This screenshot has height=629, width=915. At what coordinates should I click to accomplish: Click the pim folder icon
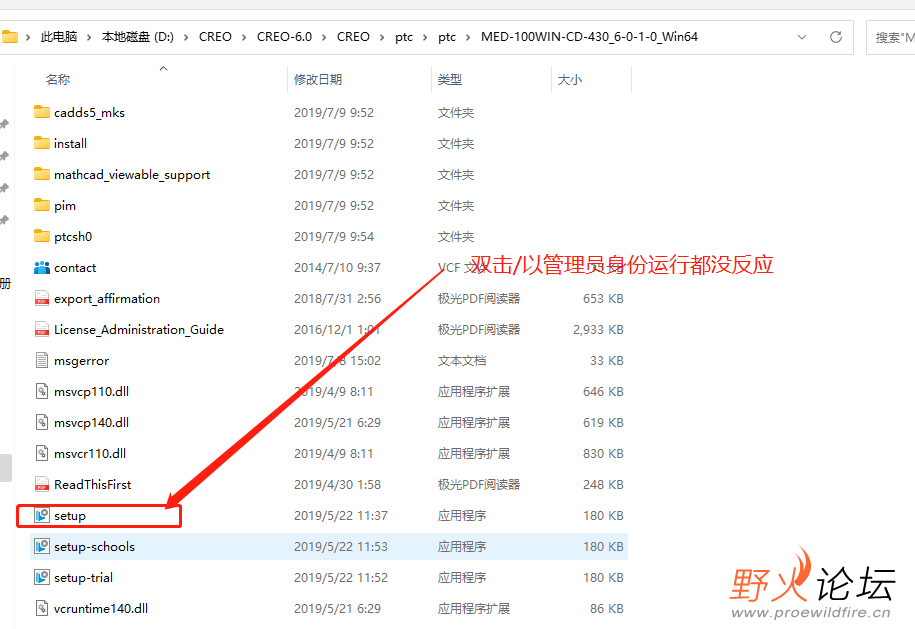coord(41,205)
